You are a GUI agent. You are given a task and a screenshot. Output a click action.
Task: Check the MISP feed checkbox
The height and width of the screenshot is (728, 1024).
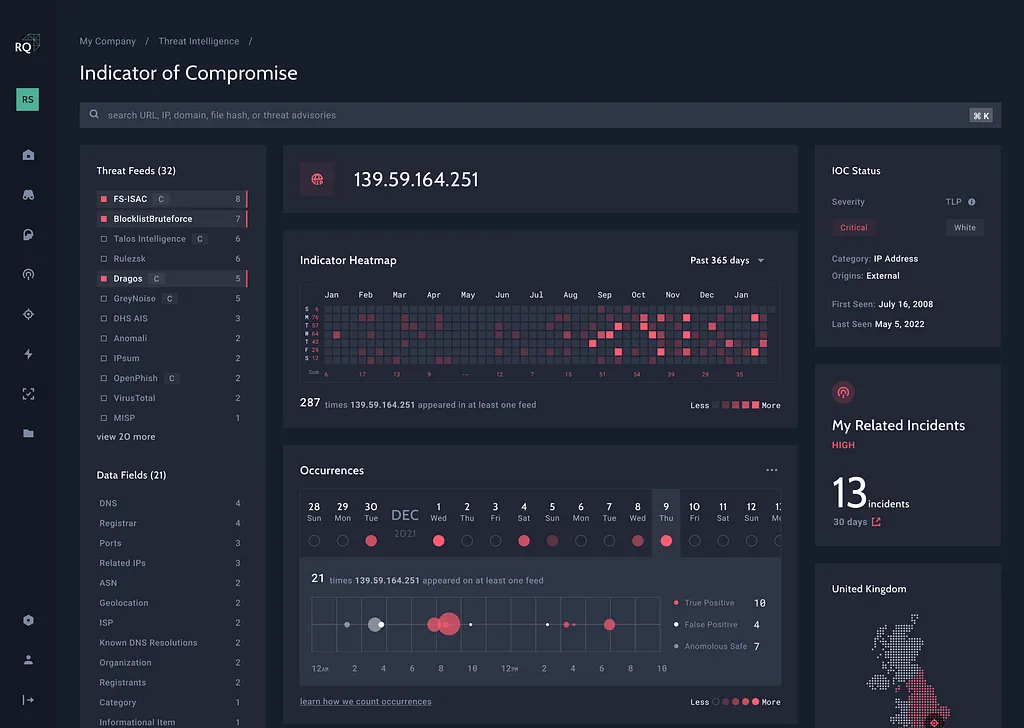coord(104,418)
